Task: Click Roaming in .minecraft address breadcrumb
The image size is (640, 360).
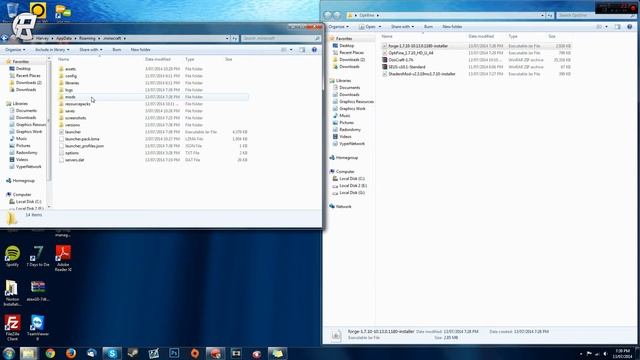Action: pyautogui.click(x=87, y=38)
